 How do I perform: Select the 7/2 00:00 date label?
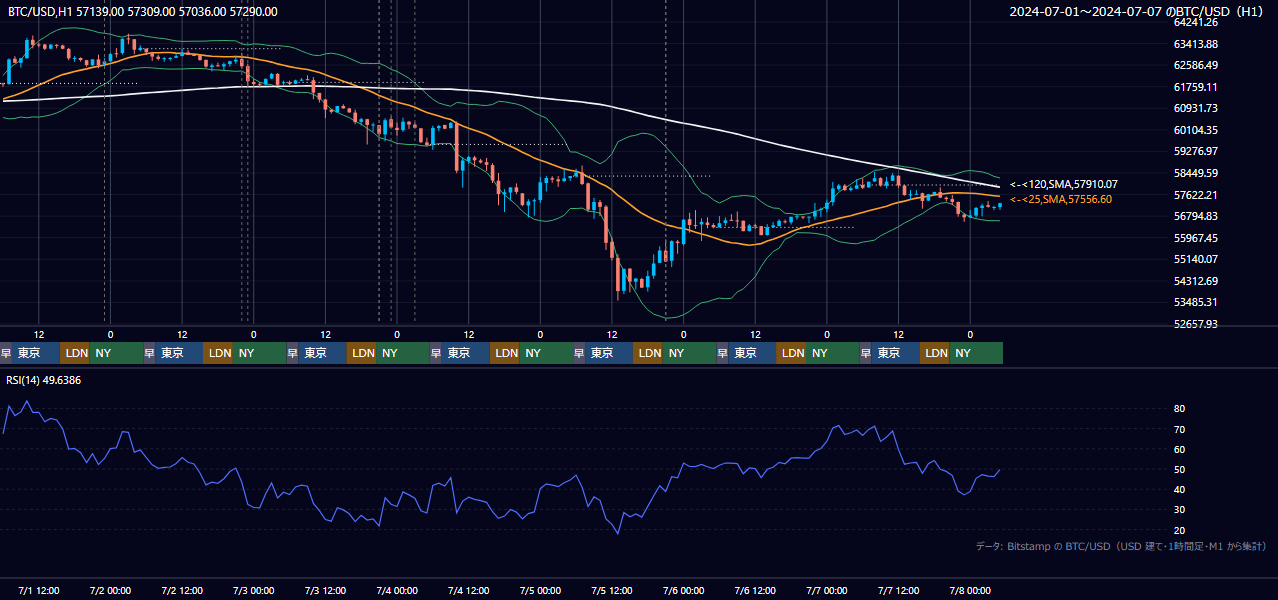(x=111, y=590)
